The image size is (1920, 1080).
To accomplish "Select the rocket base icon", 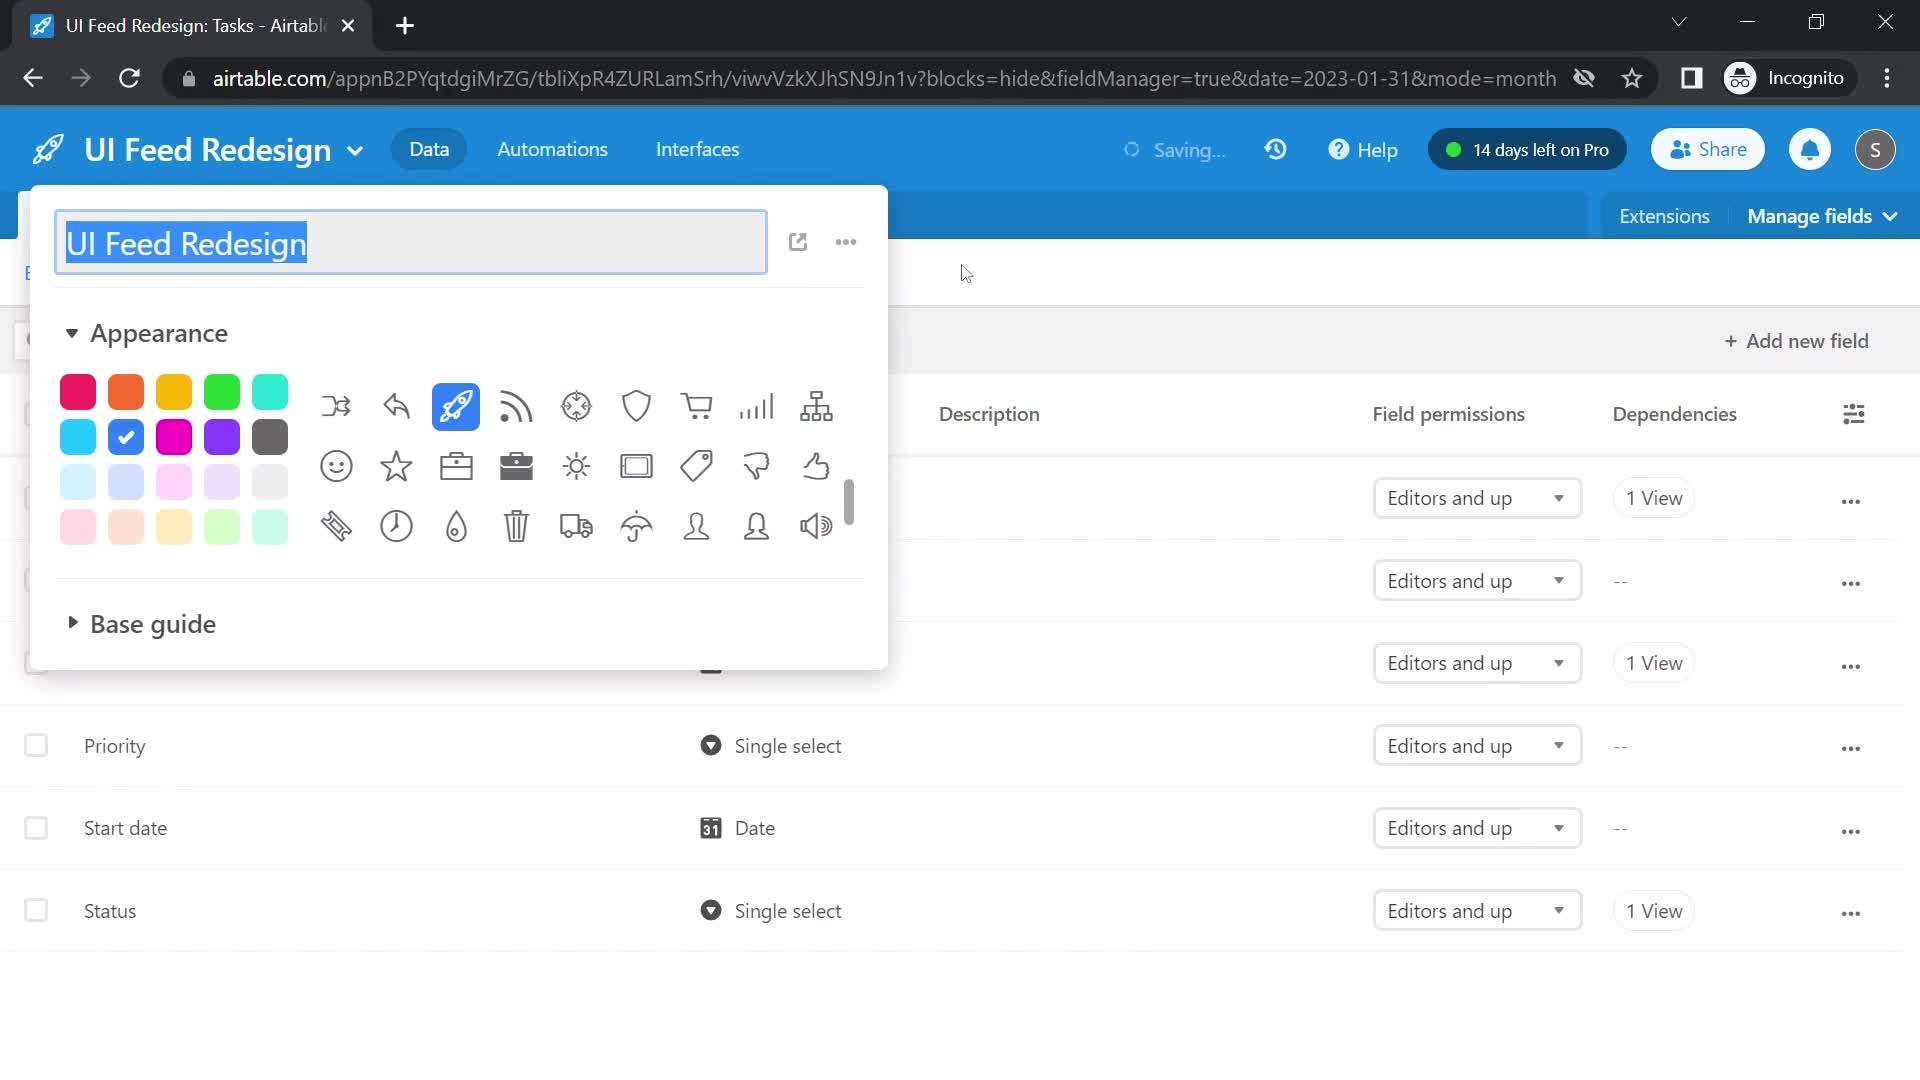I will tap(456, 407).
